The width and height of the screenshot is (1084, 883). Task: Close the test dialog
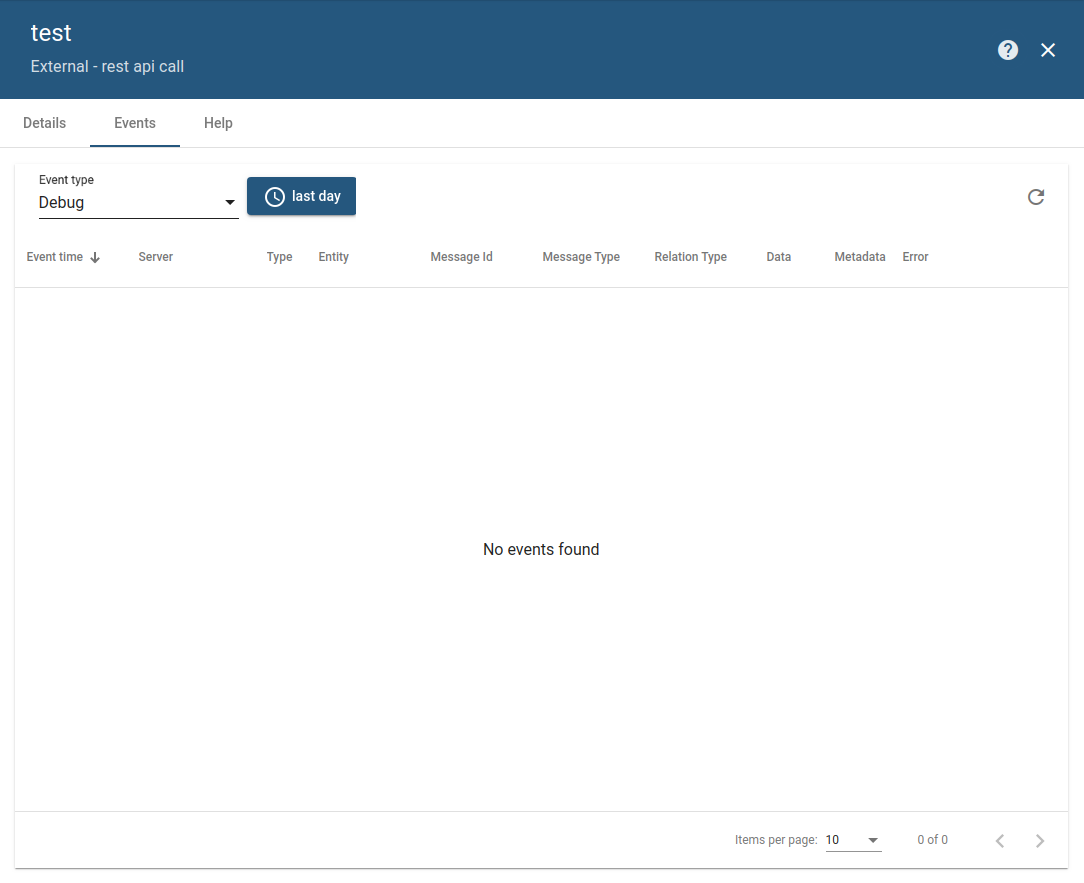pyautogui.click(x=1048, y=49)
